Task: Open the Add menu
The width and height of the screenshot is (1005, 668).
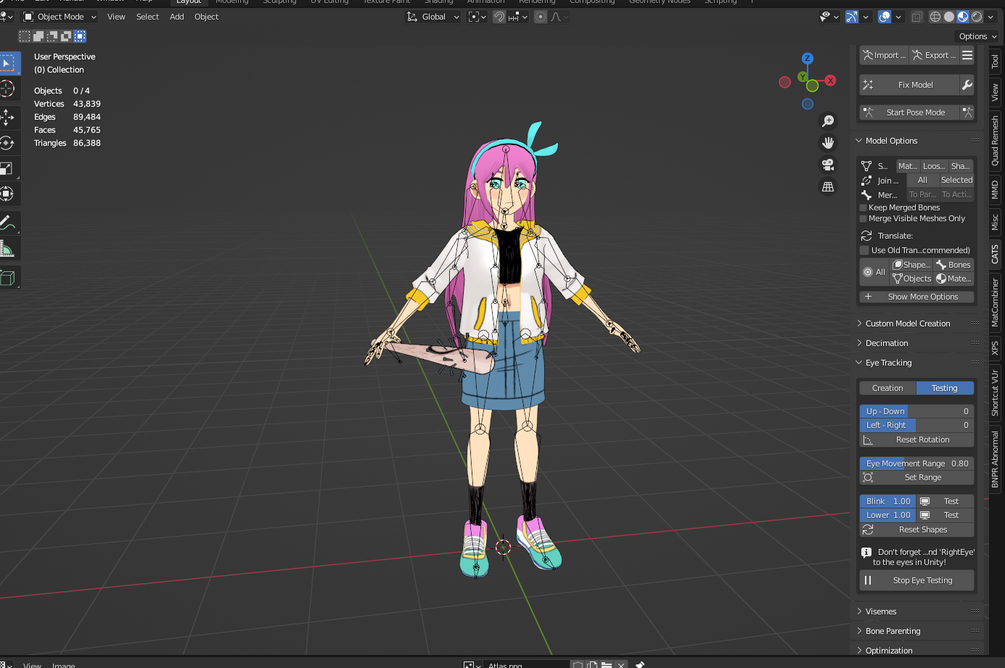Action: tap(177, 17)
